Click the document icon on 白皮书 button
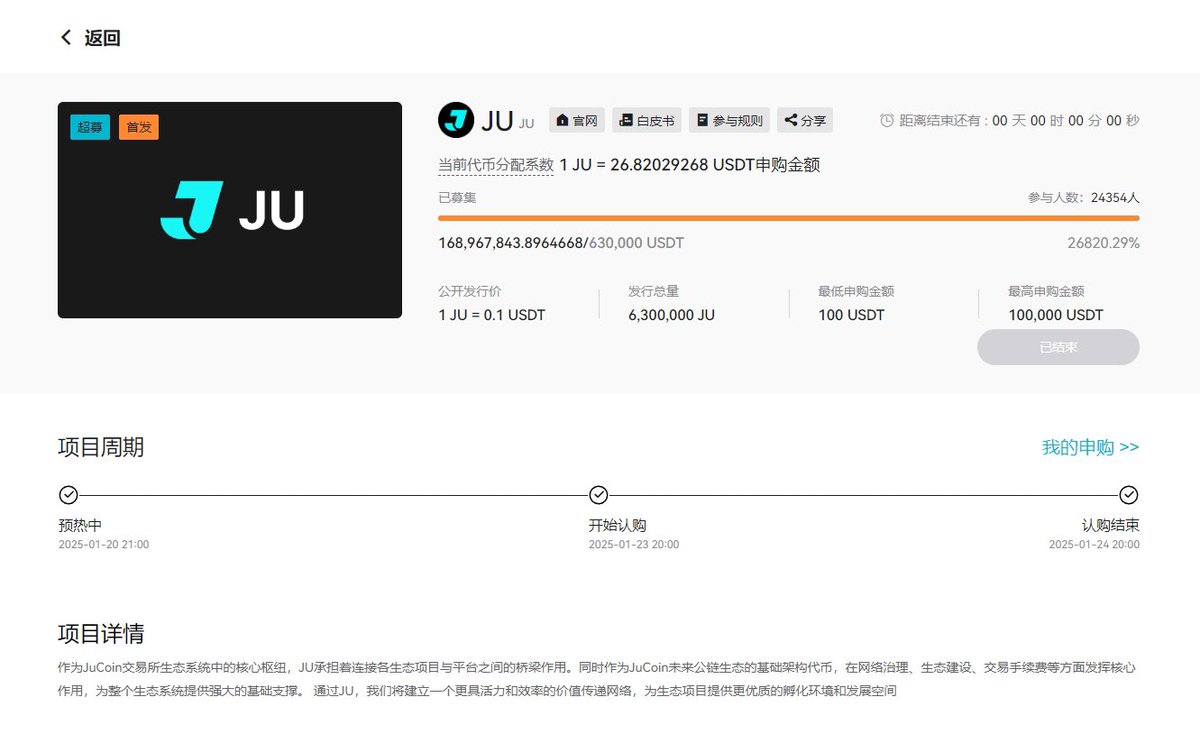The height and width of the screenshot is (734, 1200). [626, 120]
